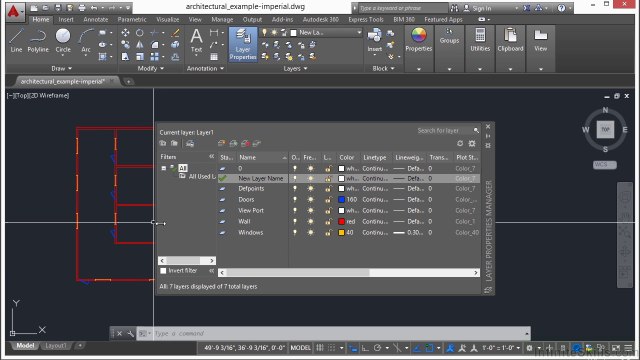Click the Insert block icon
Screen dimensions: 640x360
click(374, 40)
